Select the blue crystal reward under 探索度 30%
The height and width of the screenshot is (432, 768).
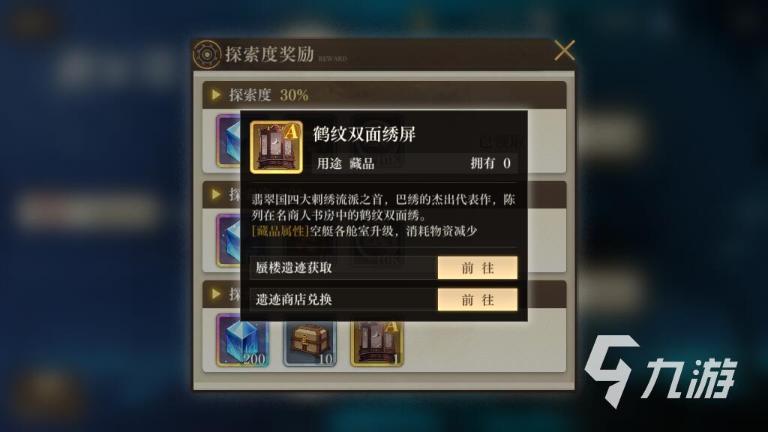(x=228, y=141)
